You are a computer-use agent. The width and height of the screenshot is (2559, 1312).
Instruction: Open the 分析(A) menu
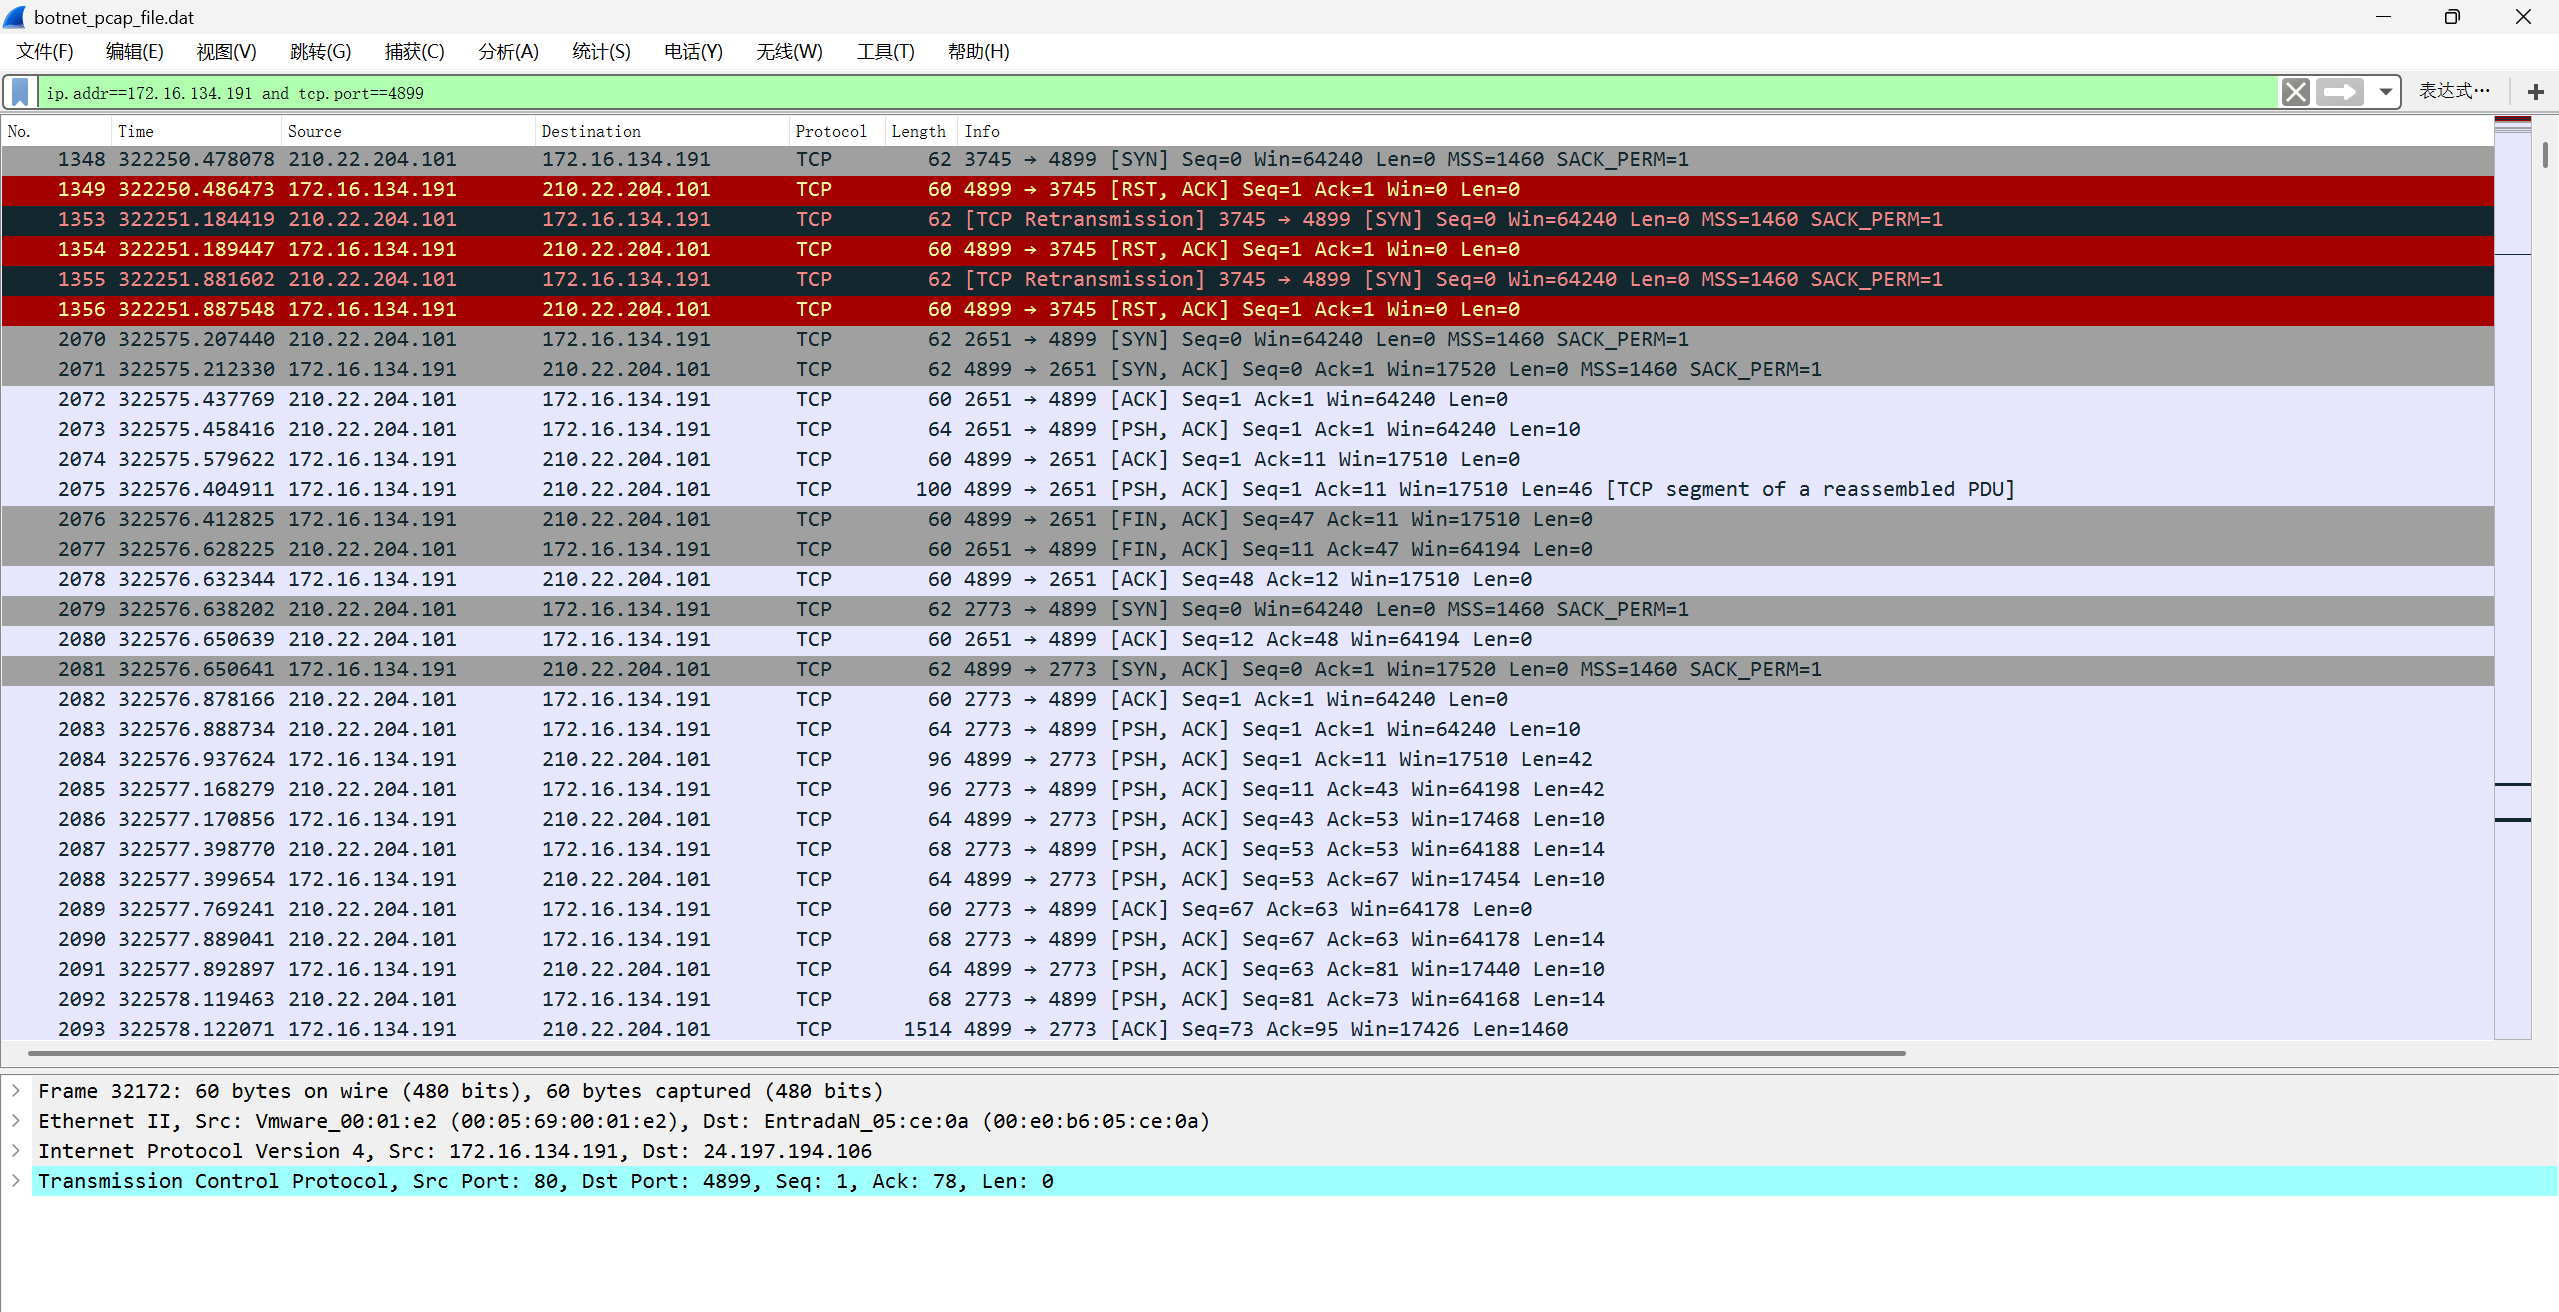508,51
